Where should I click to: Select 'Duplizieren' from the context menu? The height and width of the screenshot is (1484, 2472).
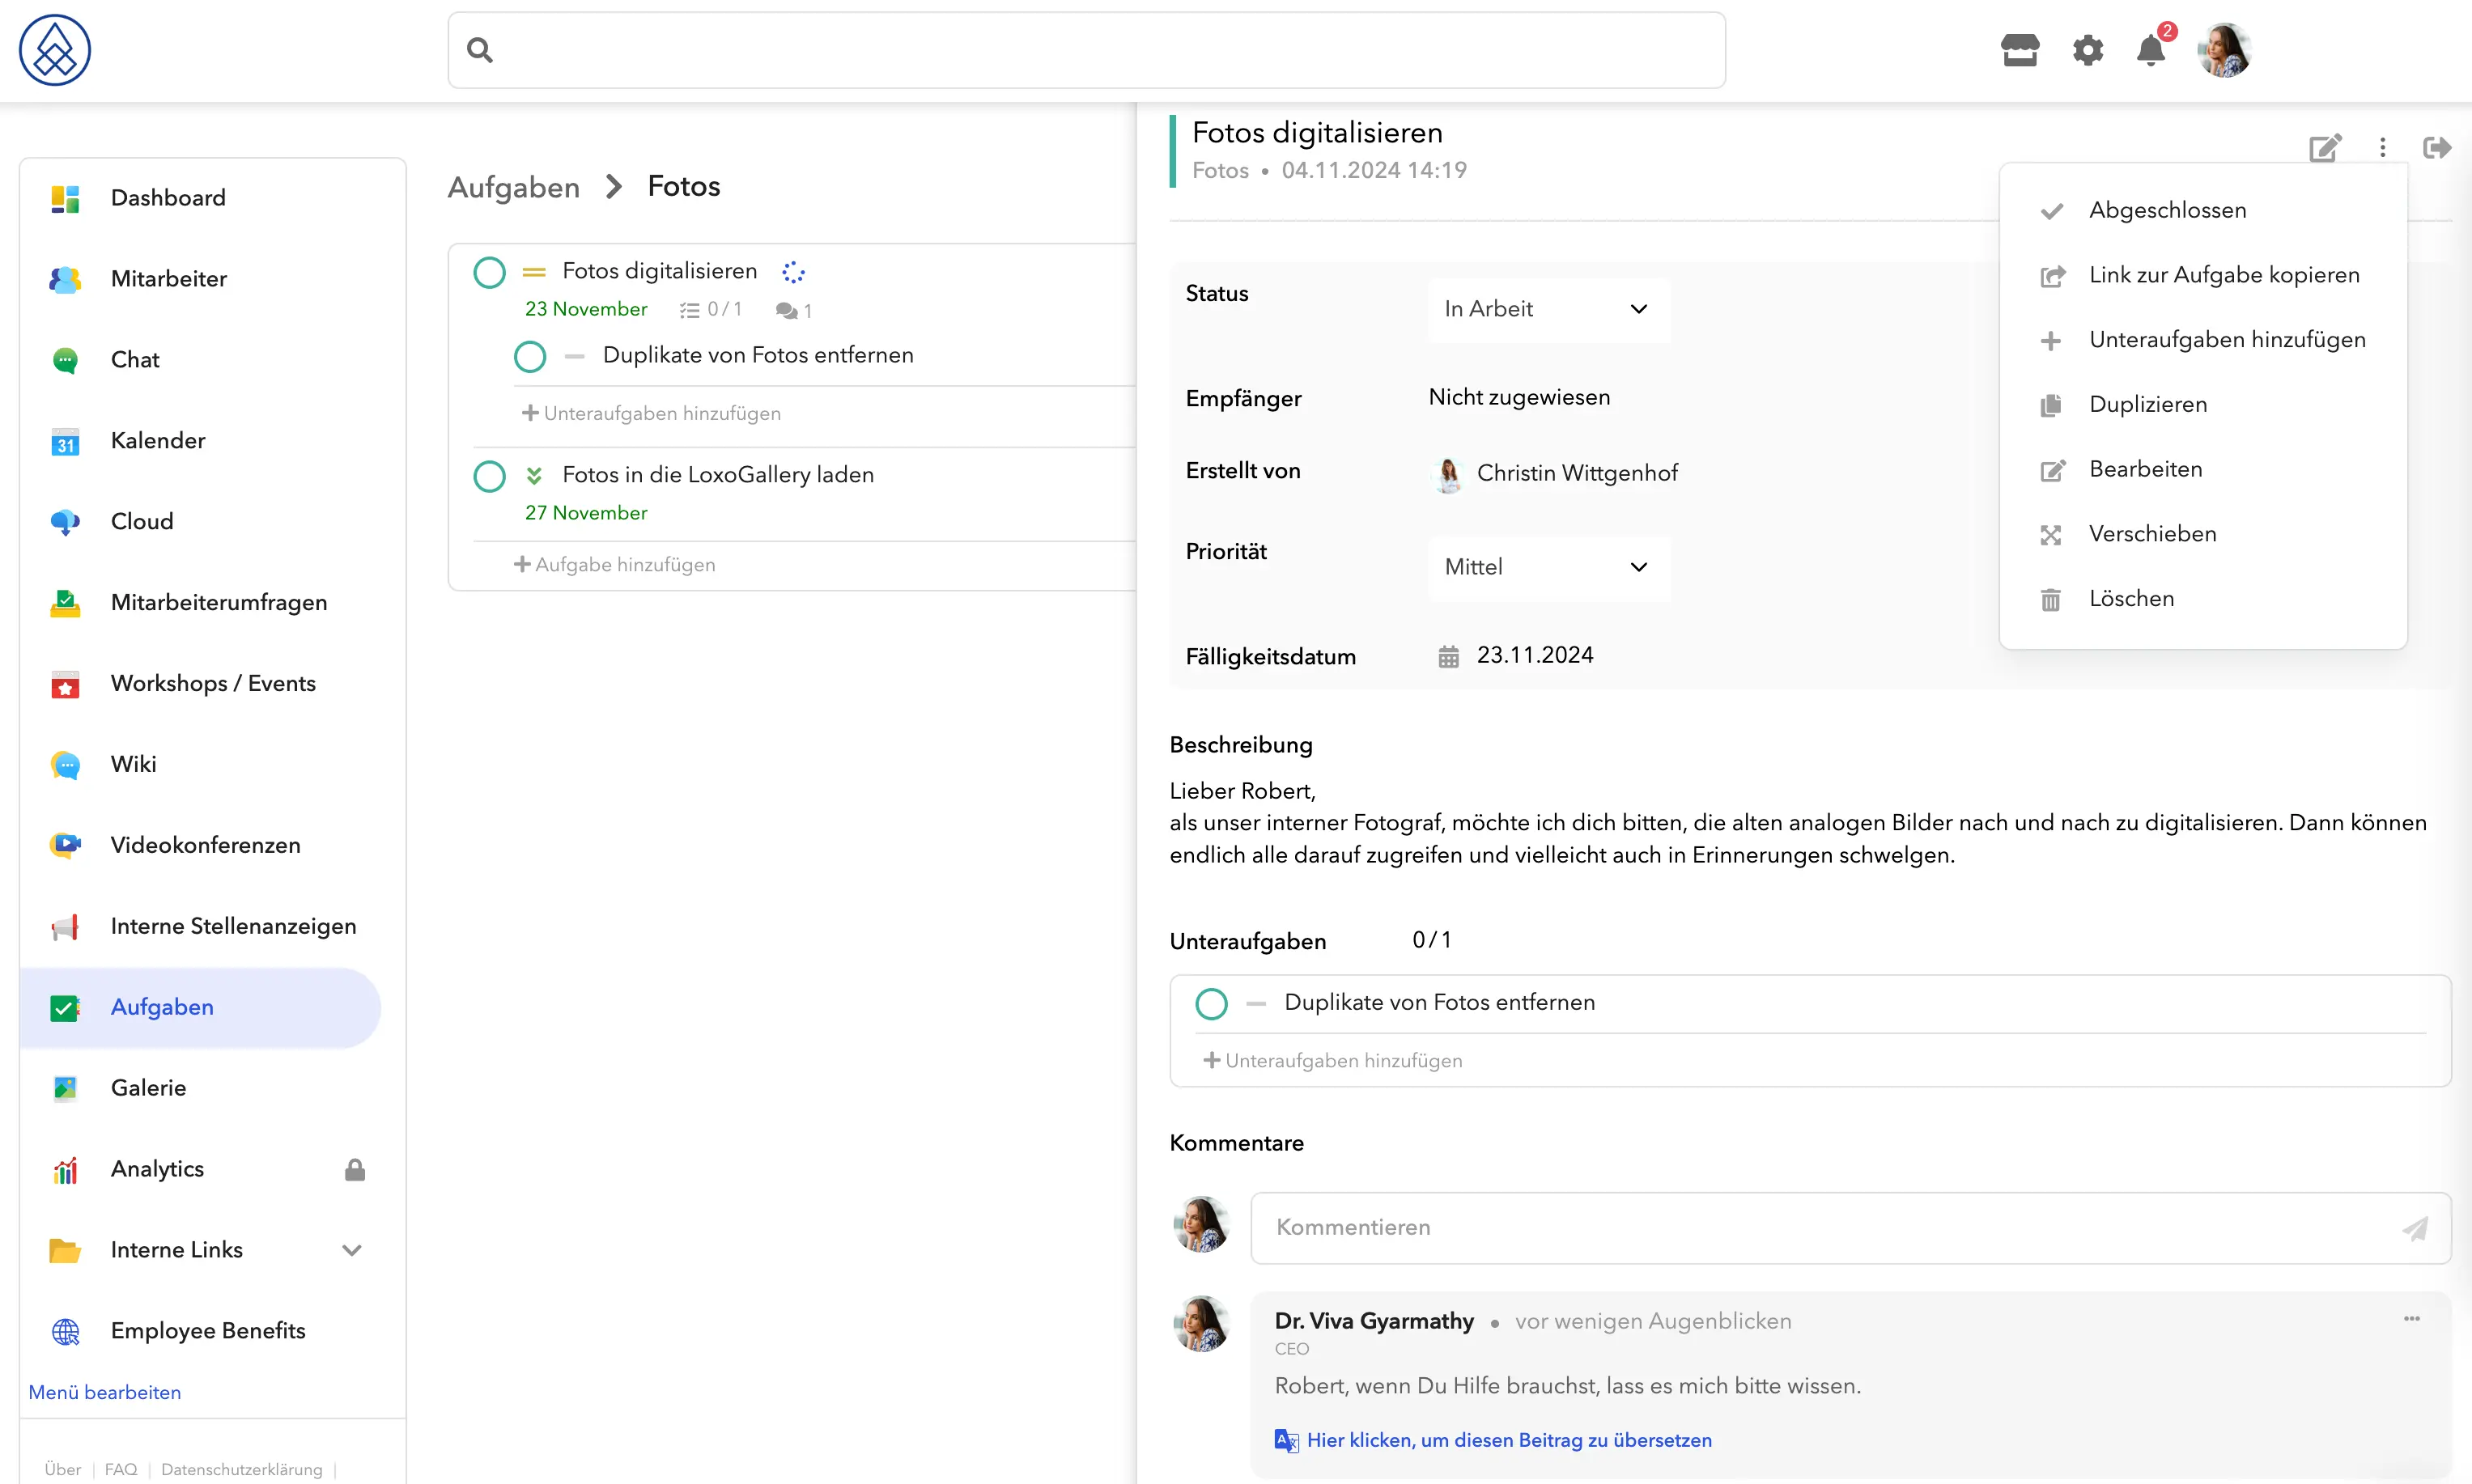pyautogui.click(x=2147, y=405)
